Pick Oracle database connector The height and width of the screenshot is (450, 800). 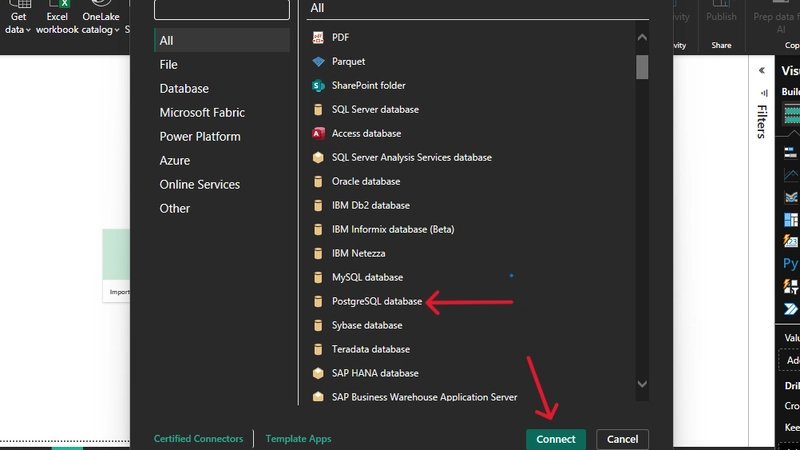(366, 181)
